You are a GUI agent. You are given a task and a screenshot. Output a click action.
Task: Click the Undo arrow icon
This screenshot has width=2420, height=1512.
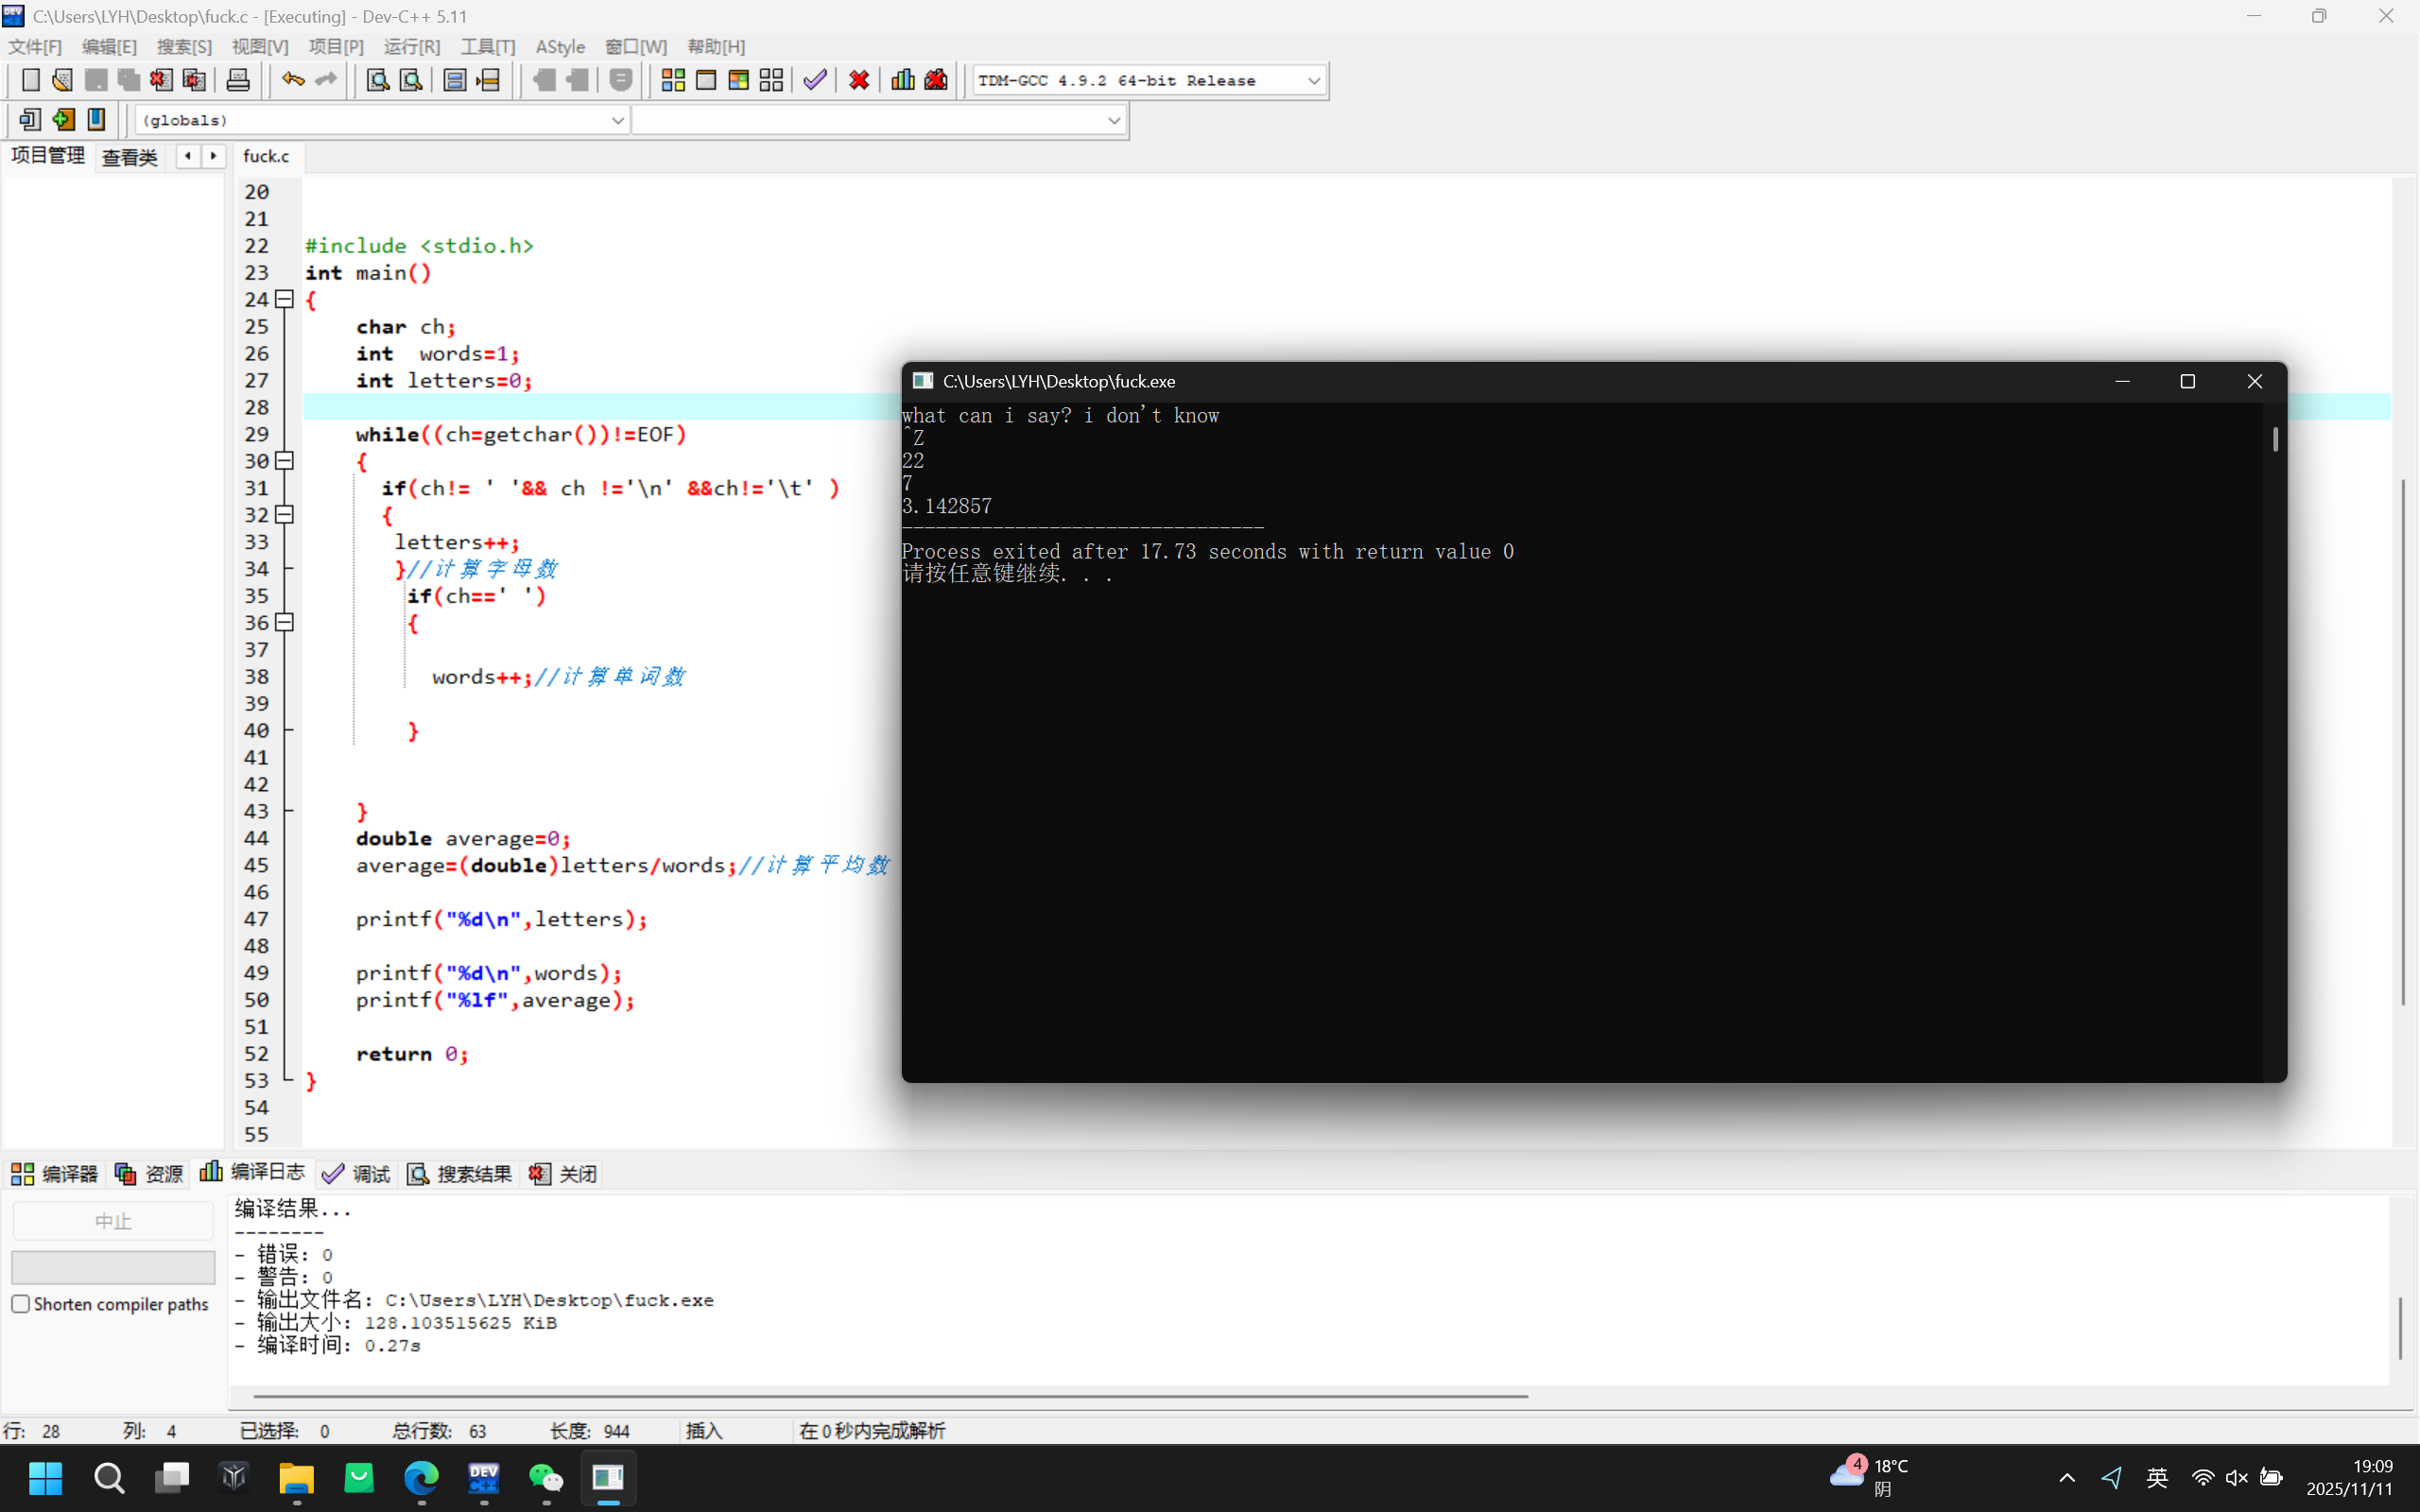292,80
